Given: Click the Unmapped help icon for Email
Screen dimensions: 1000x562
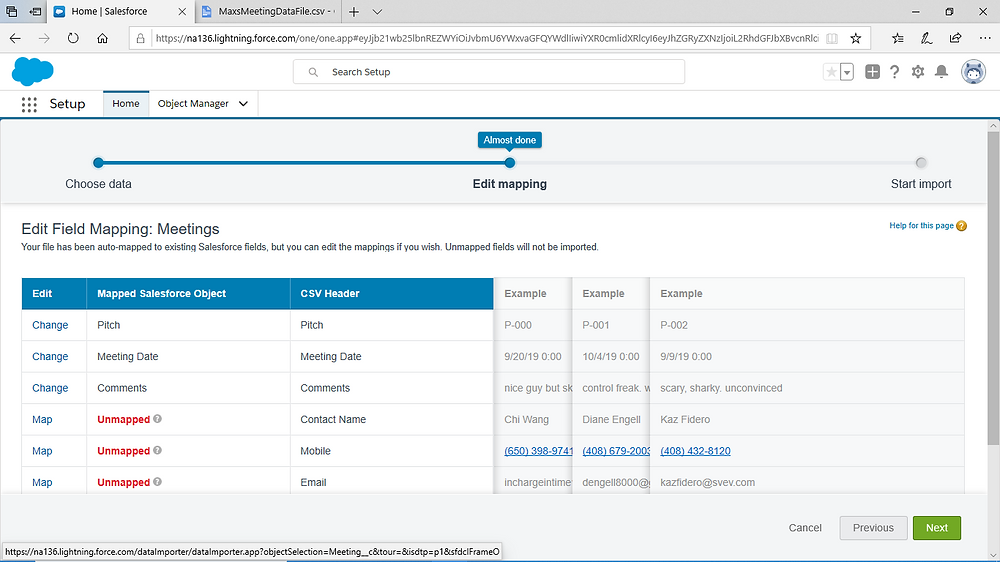Looking at the screenshot, I should (158, 482).
